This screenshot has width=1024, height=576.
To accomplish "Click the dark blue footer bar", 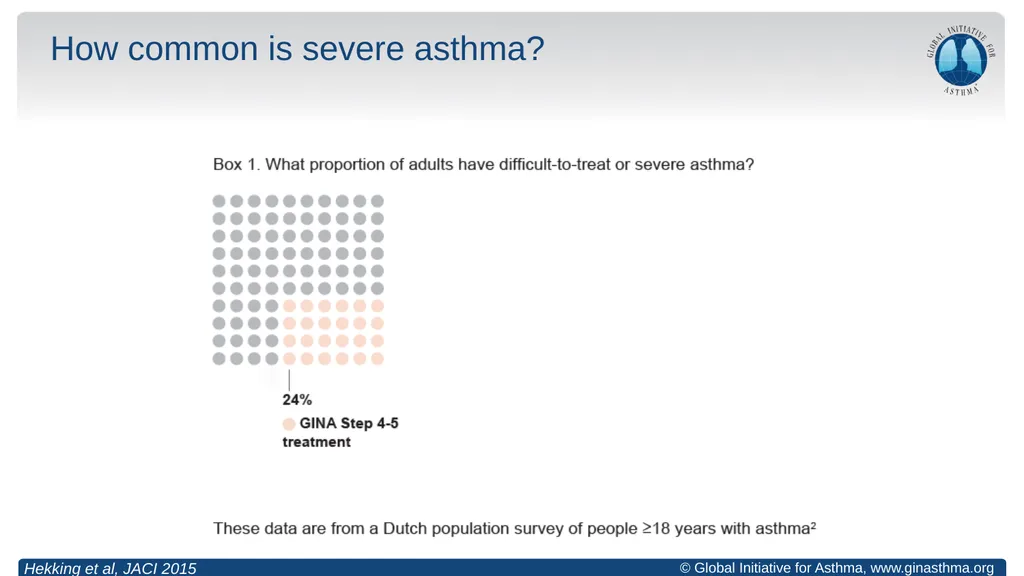I will click(512, 568).
